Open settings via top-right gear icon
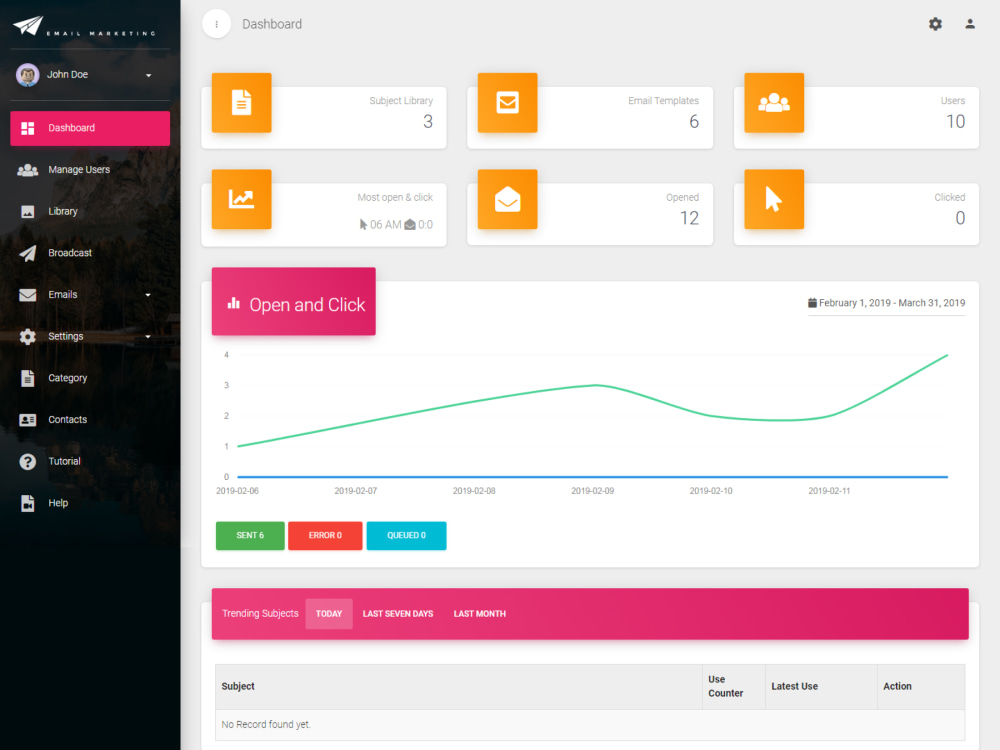Image resolution: width=1000 pixels, height=750 pixels. (x=935, y=24)
